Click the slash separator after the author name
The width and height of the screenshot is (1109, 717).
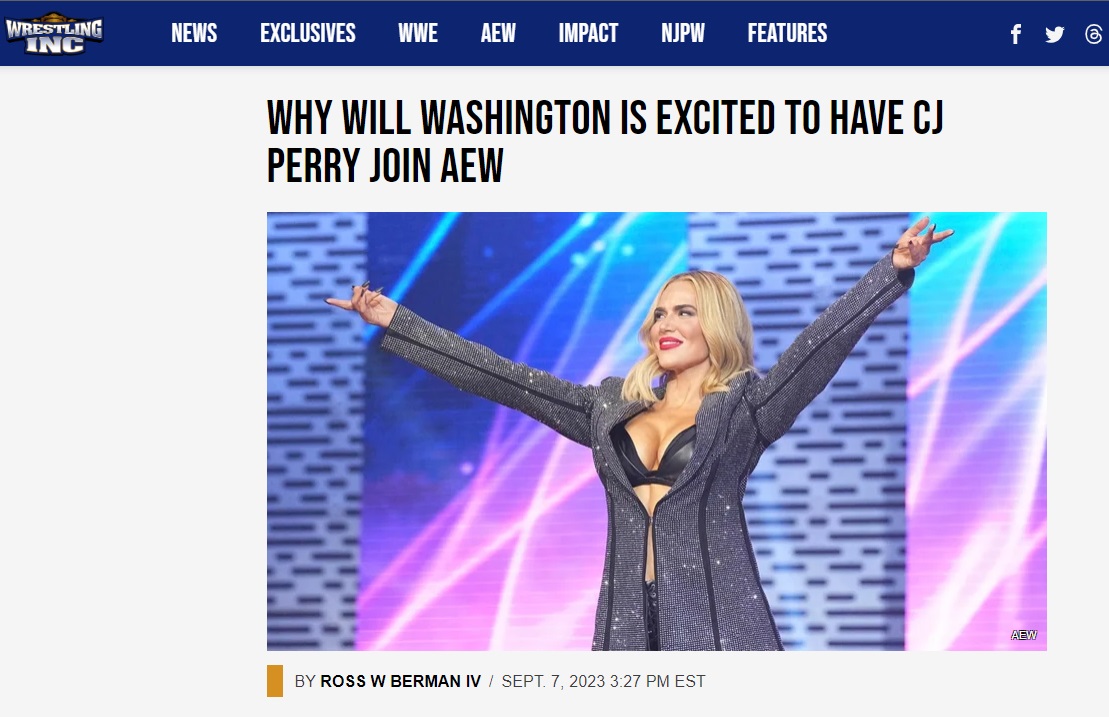point(491,681)
